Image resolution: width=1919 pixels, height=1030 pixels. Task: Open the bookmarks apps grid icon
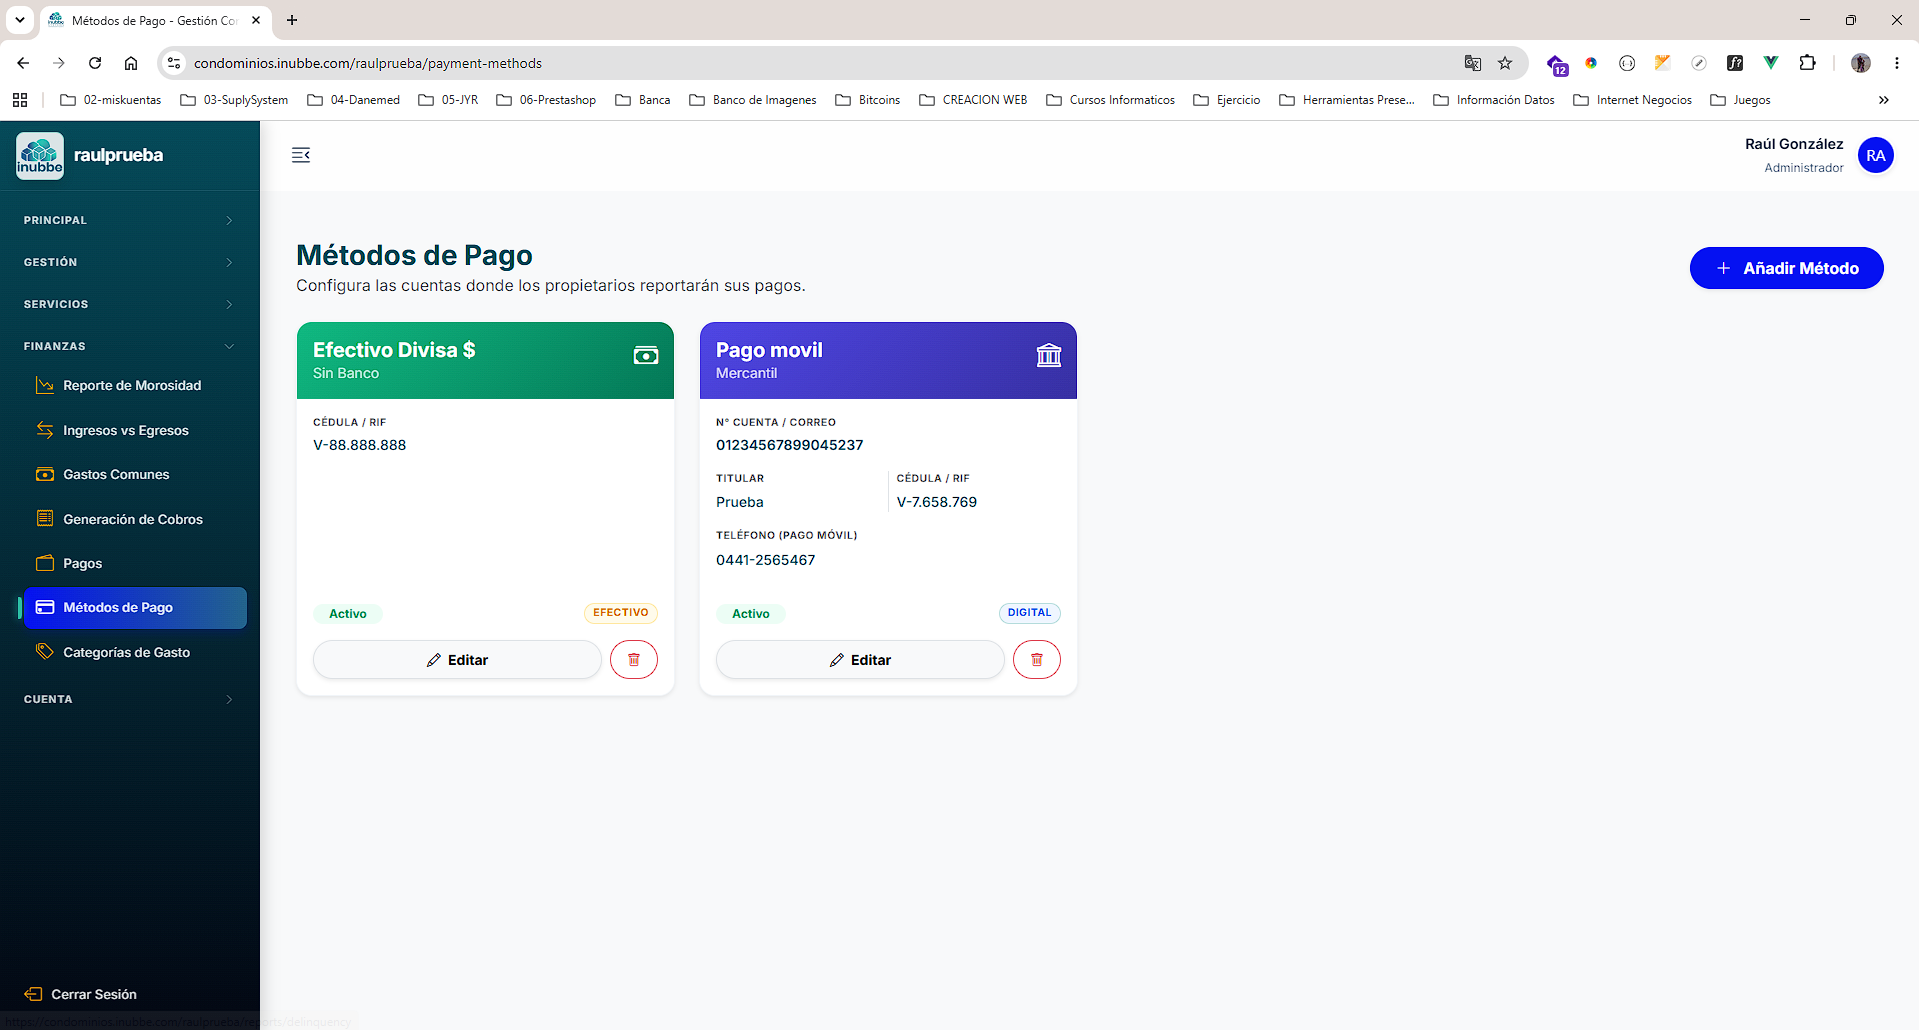pyautogui.click(x=20, y=100)
